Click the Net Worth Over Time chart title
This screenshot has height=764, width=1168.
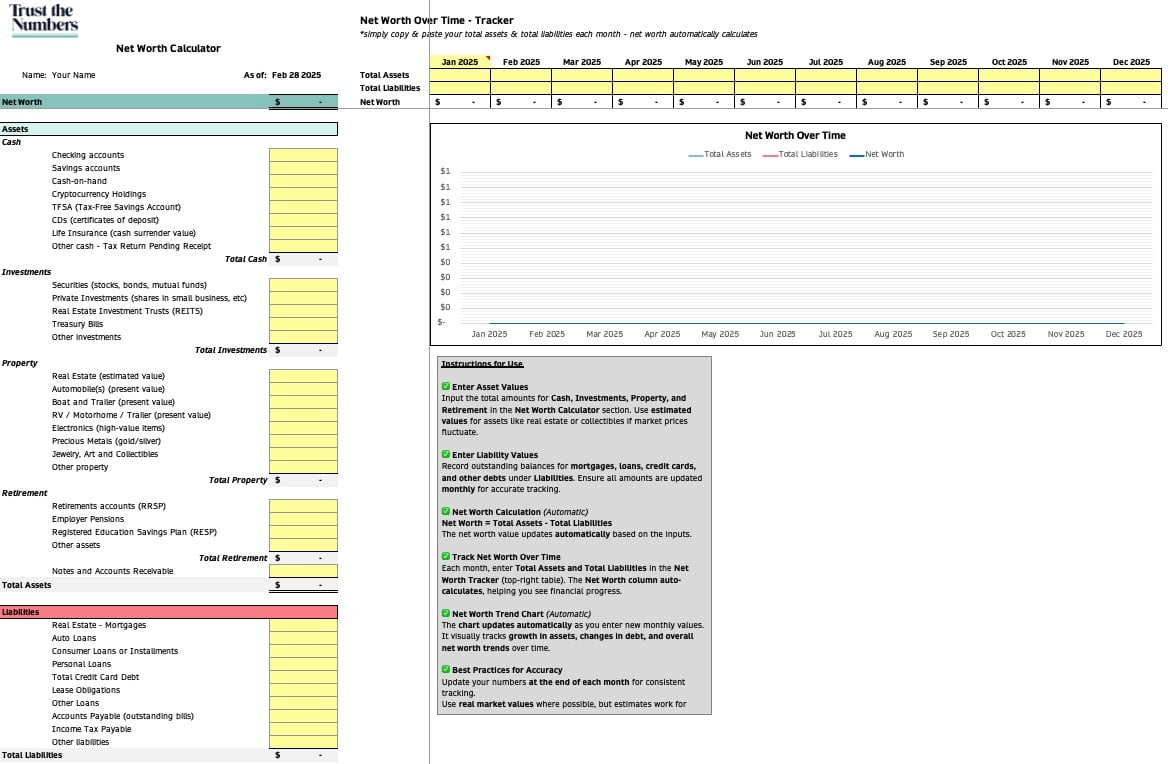point(795,136)
